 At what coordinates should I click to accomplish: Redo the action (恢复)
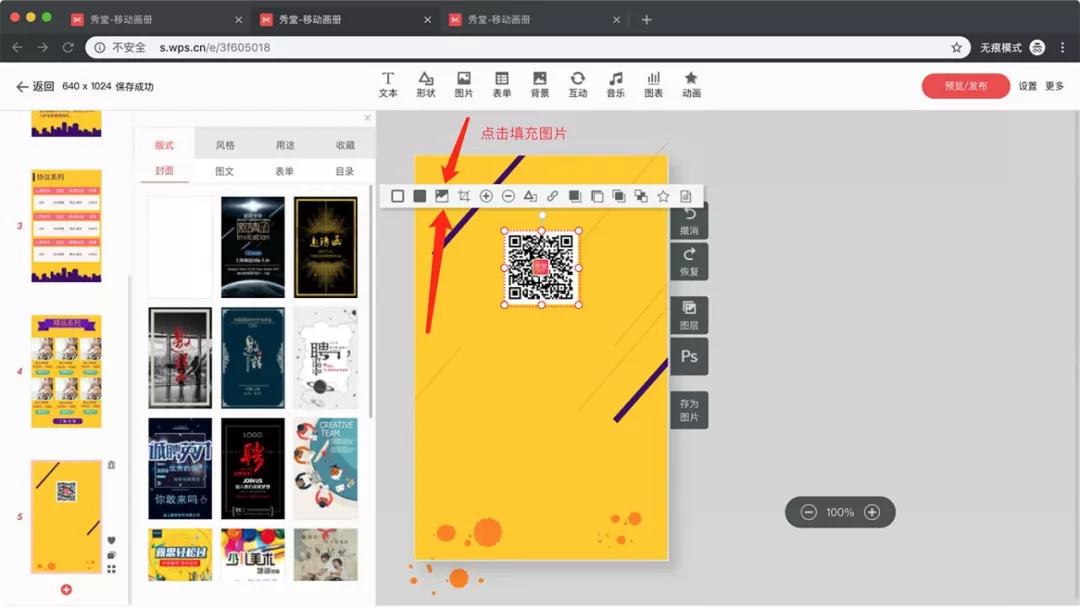point(689,262)
